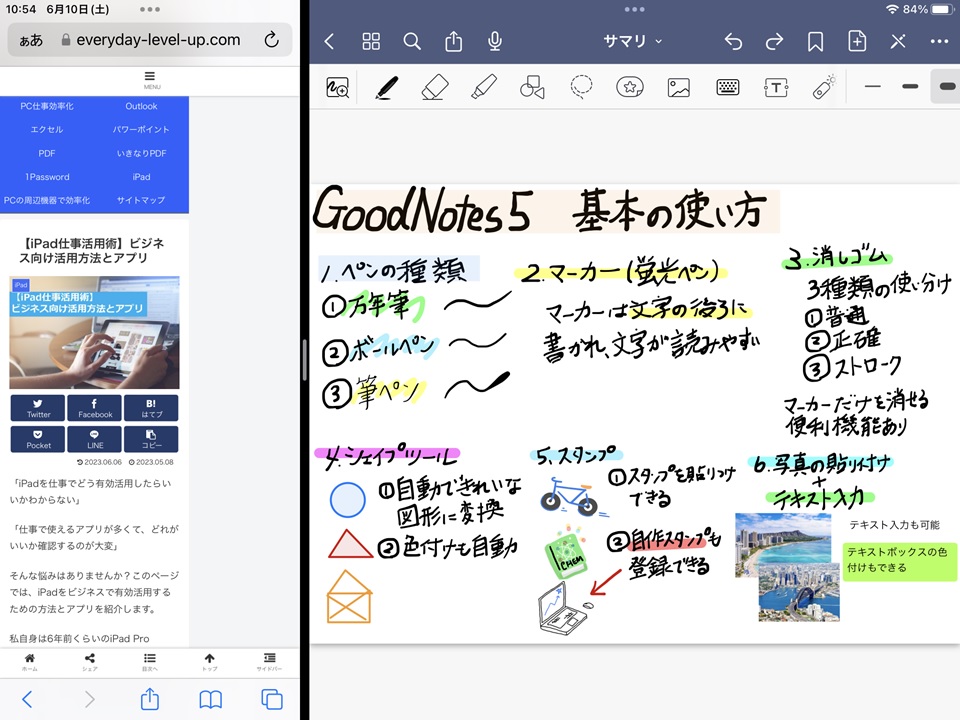
Task: Select the Image insert tool
Action: coord(678,88)
